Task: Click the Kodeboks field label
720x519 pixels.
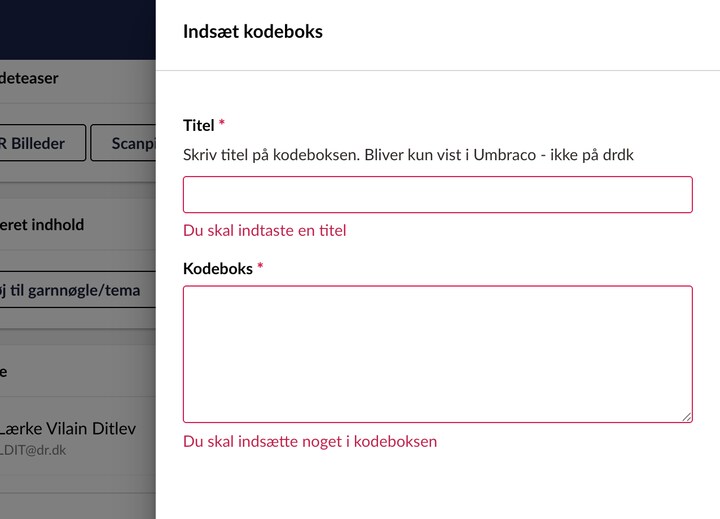Action: pos(217,269)
